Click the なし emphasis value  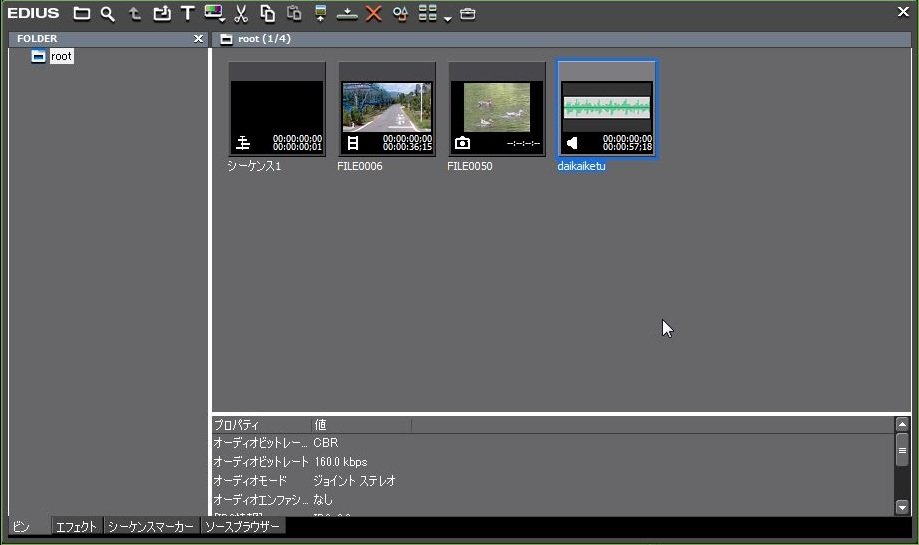(x=323, y=499)
